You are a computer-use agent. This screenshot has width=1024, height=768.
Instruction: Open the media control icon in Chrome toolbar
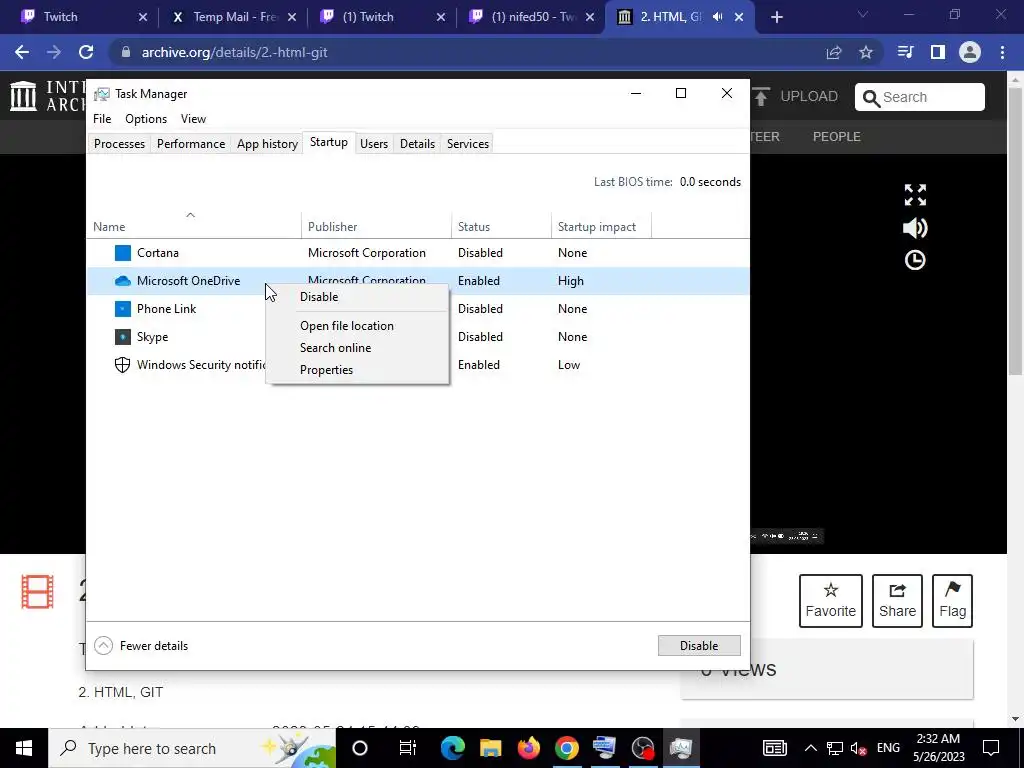coord(905,52)
